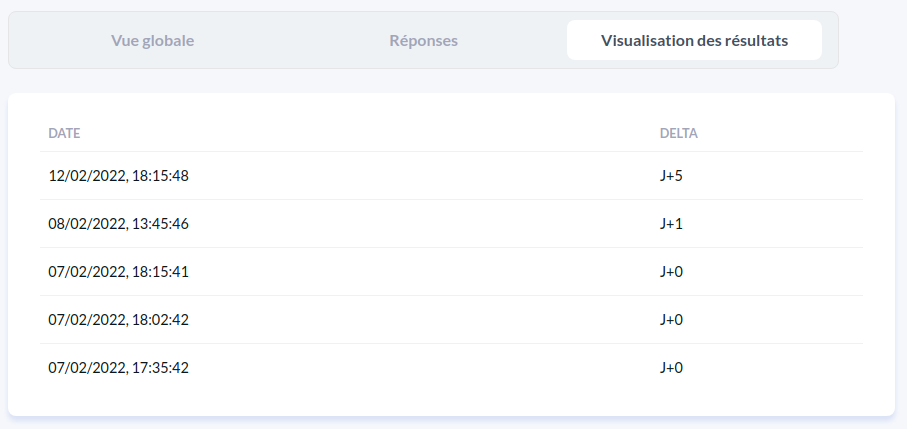
Task: Click the 07/02/2022, 18:02:42 date text
Action: point(118,320)
